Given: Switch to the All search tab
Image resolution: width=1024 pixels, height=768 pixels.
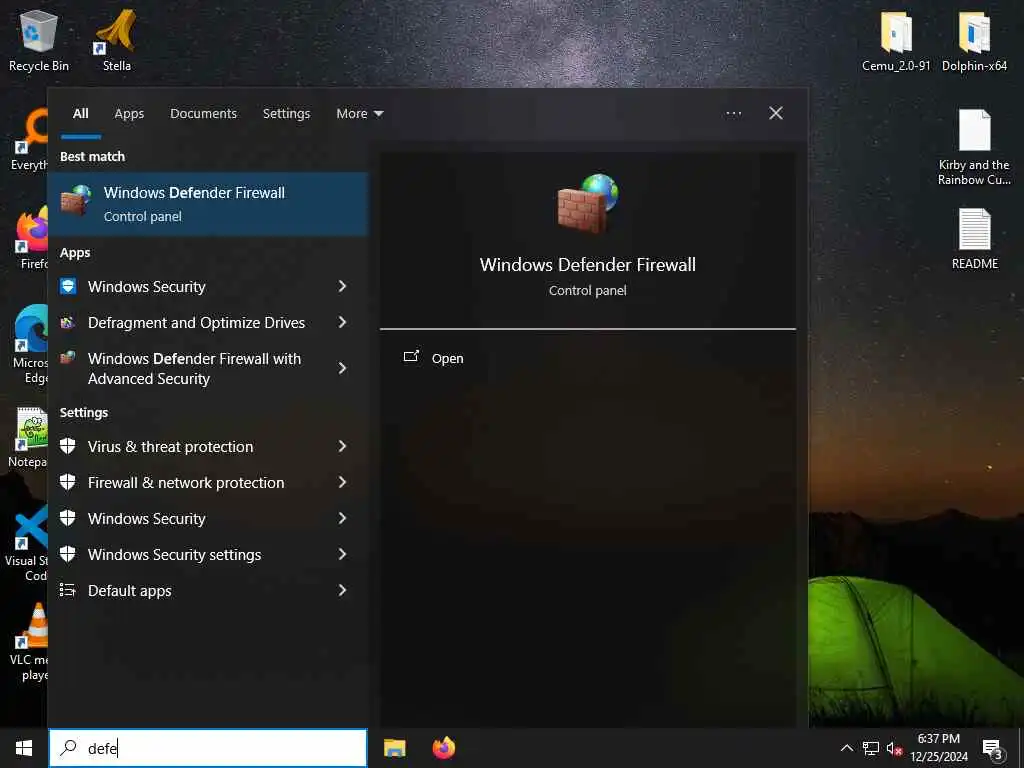Looking at the screenshot, I should (x=81, y=114).
